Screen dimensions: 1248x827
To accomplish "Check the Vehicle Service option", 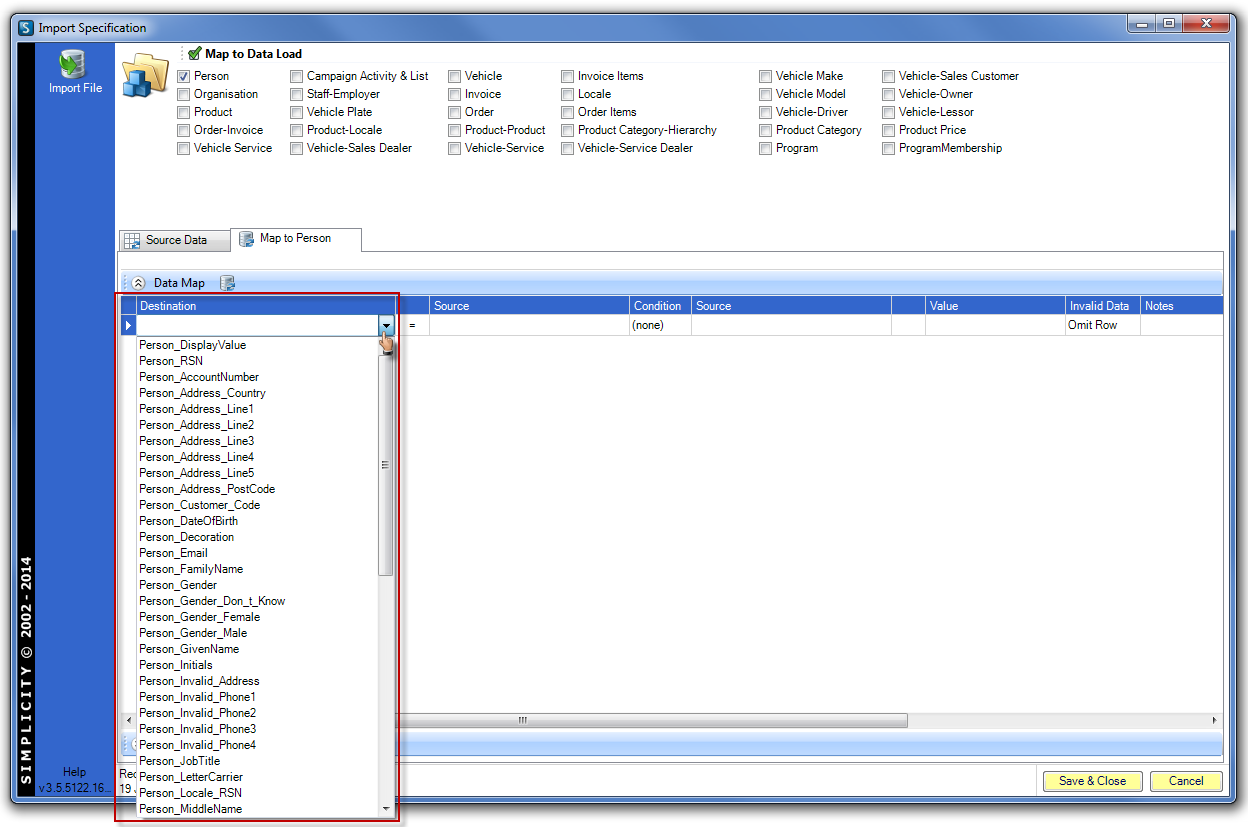I will coord(183,148).
